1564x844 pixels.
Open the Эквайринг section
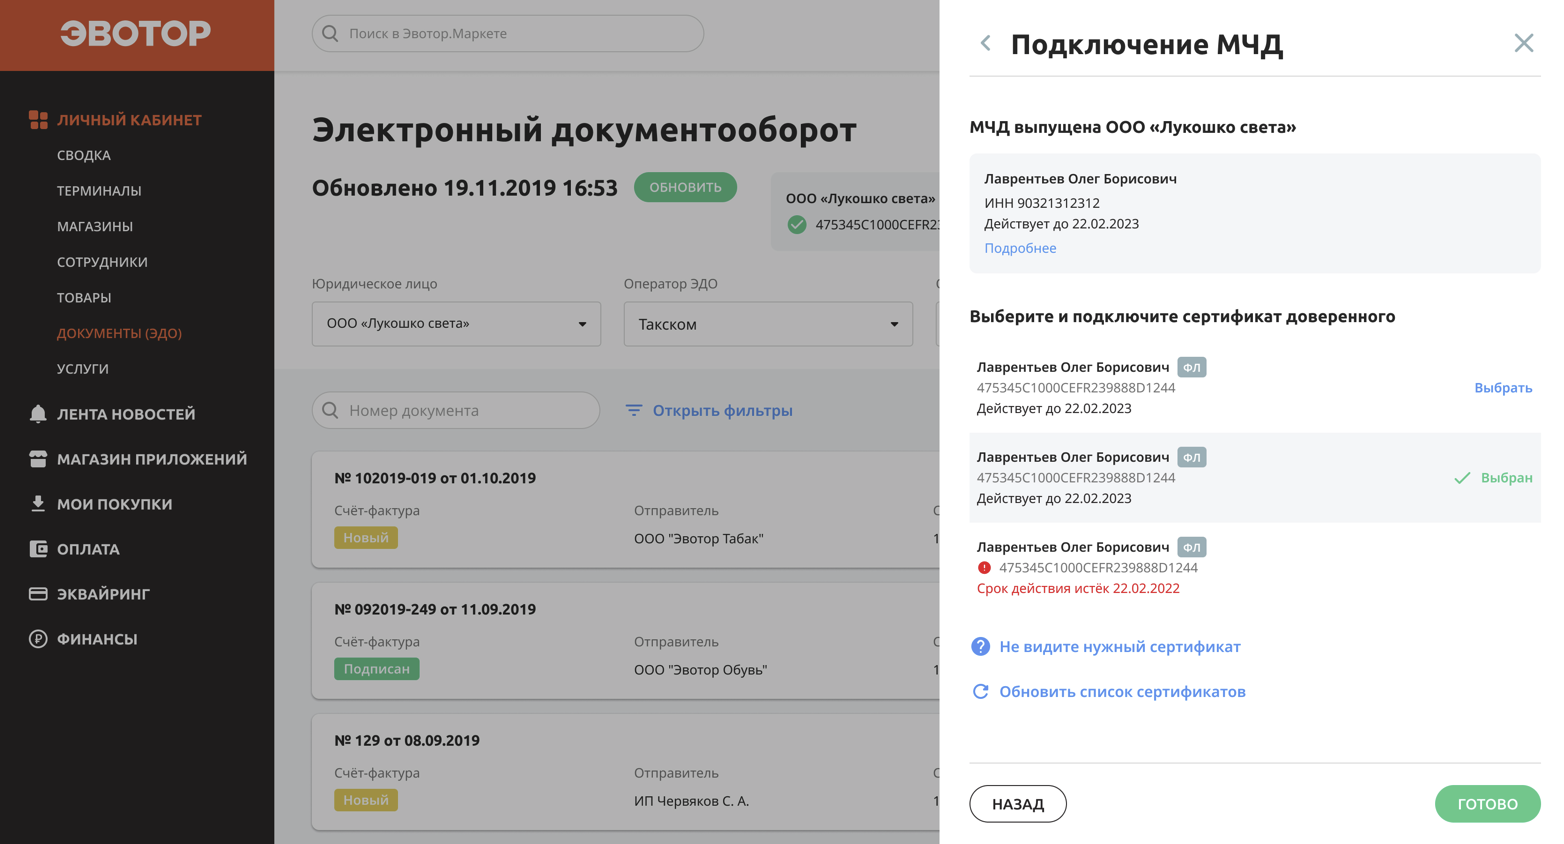click(103, 594)
